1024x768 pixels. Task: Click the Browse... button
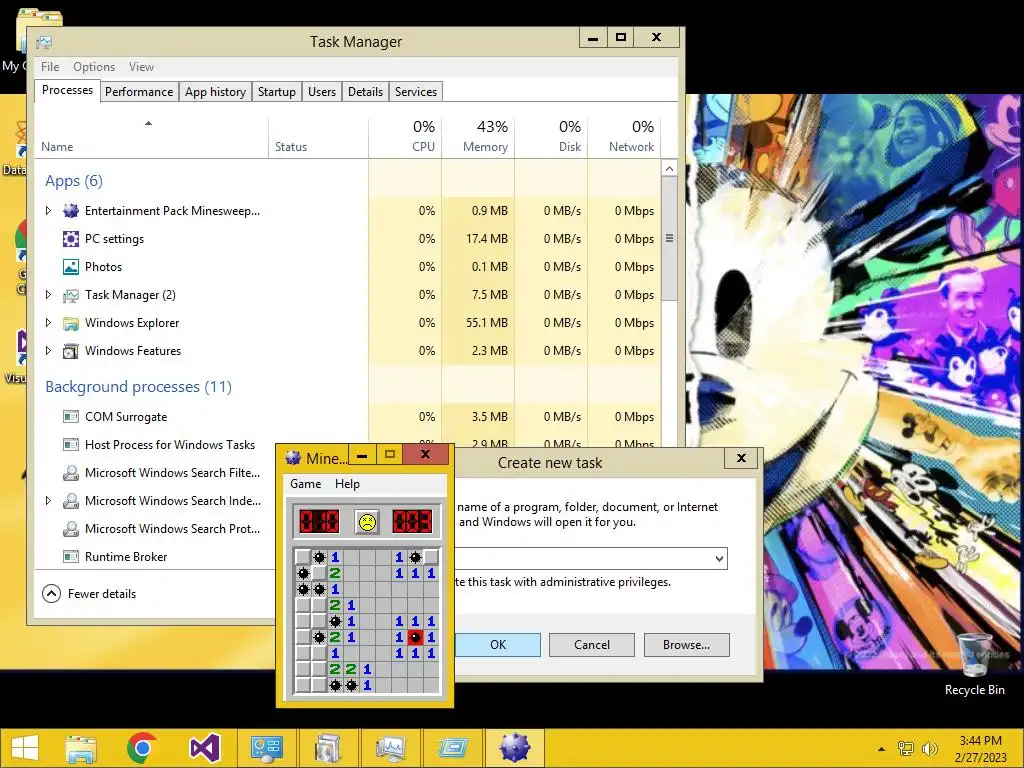[x=686, y=645]
